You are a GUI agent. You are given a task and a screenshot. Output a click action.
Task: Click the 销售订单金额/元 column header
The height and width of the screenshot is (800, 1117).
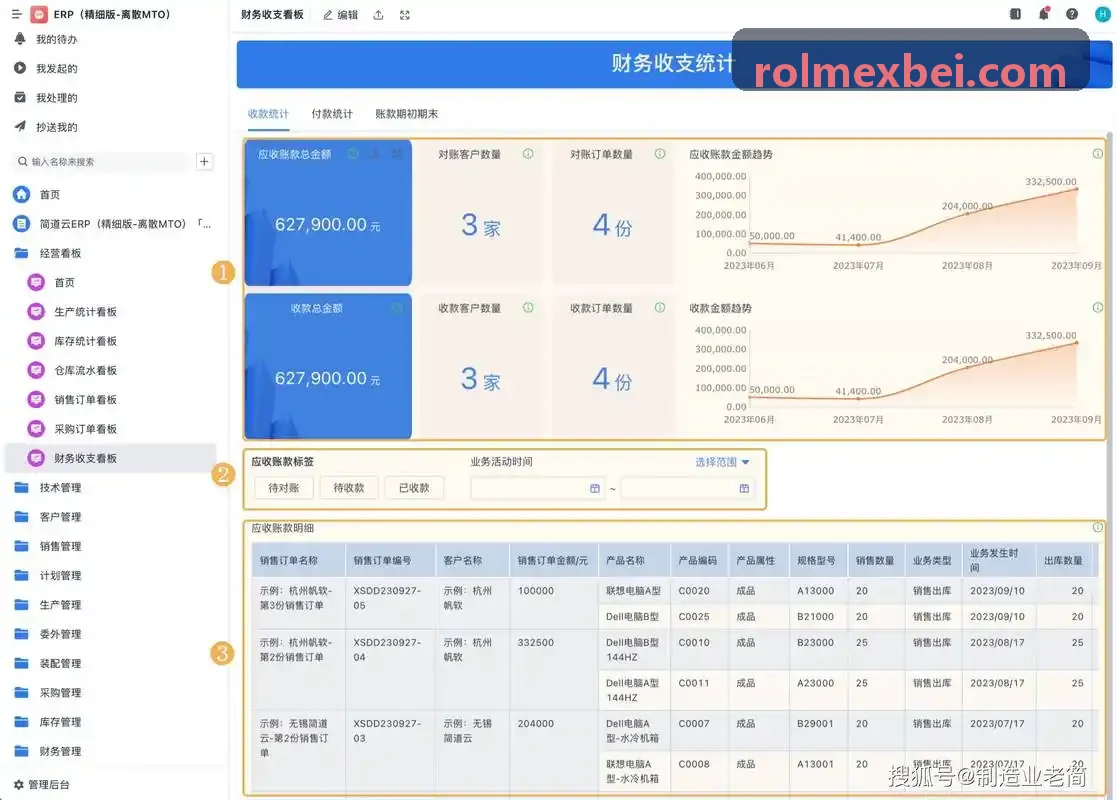(553, 561)
